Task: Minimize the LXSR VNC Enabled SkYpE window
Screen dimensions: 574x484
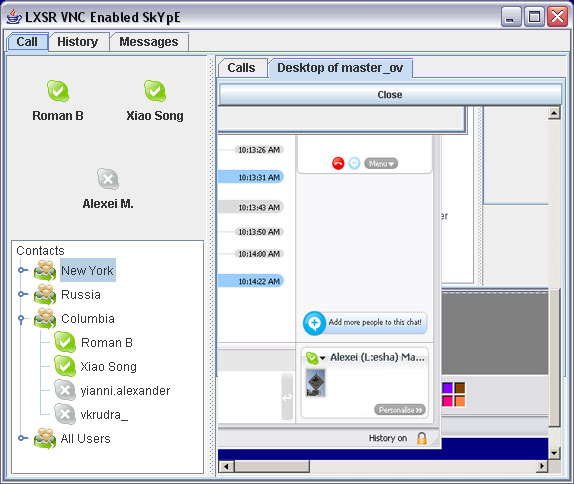Action: (511, 17)
